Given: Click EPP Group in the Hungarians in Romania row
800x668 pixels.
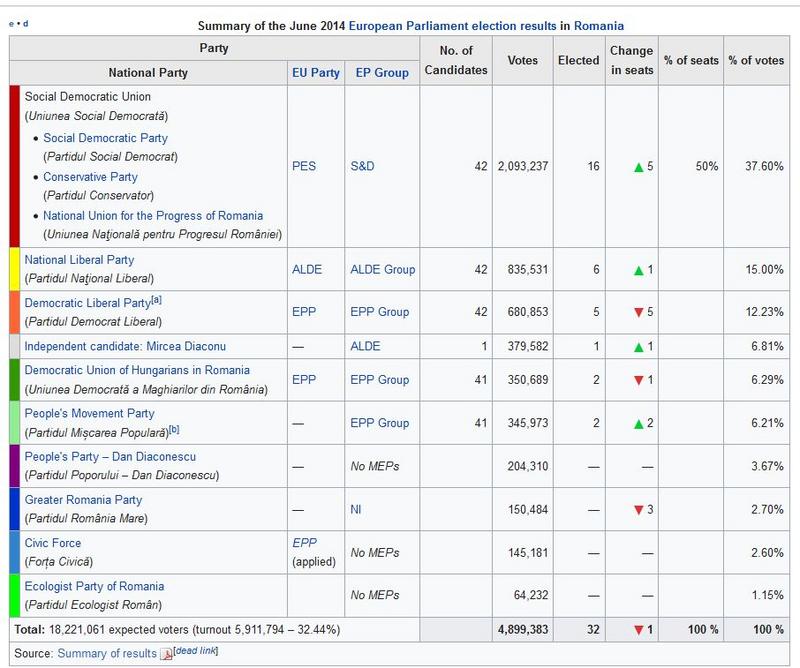Looking at the screenshot, I should click(x=380, y=380).
